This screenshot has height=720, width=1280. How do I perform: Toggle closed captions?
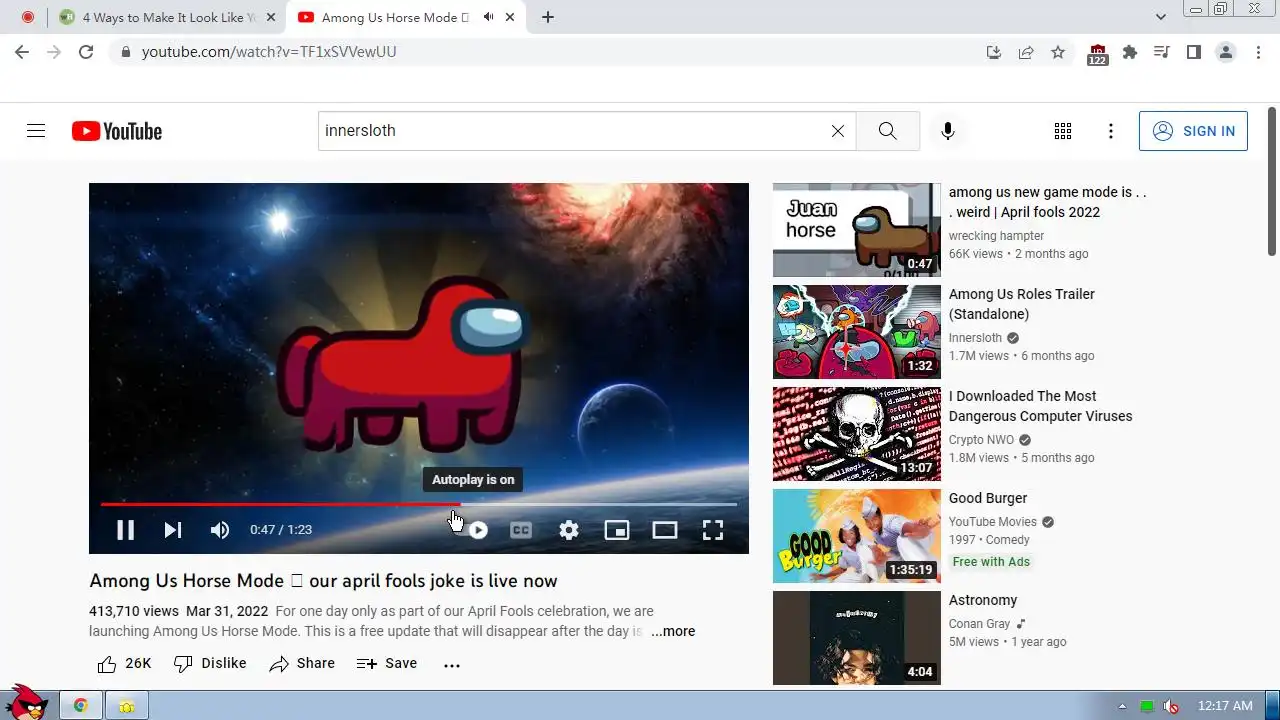[x=521, y=530]
